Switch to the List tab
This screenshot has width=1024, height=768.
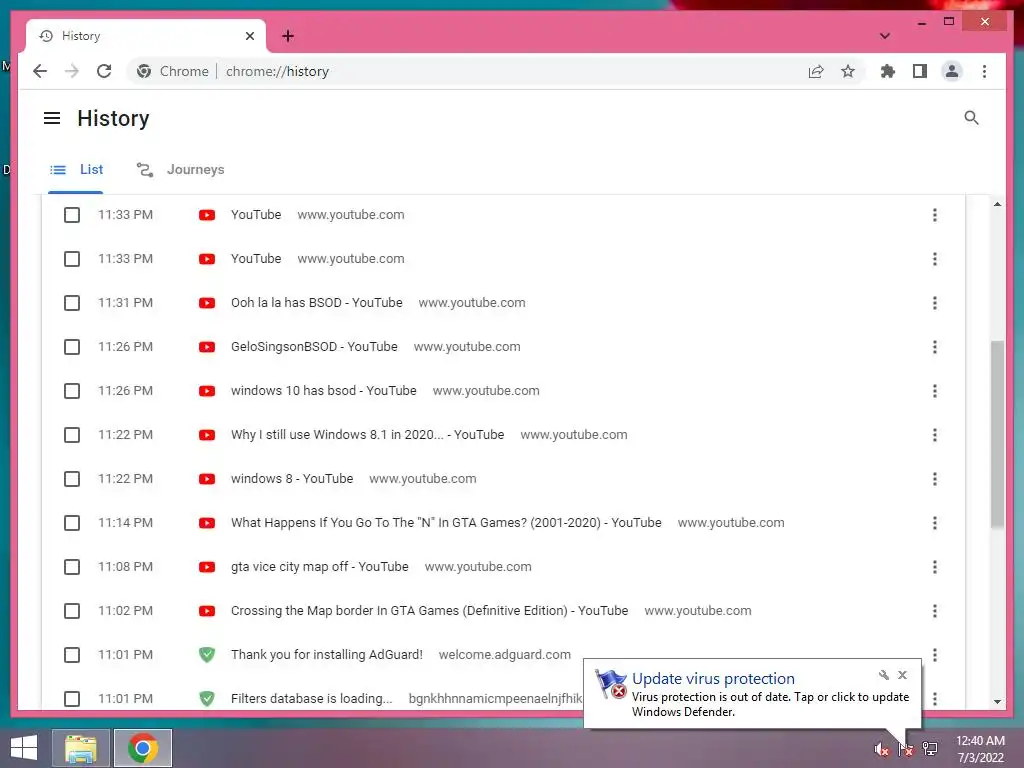(76, 170)
